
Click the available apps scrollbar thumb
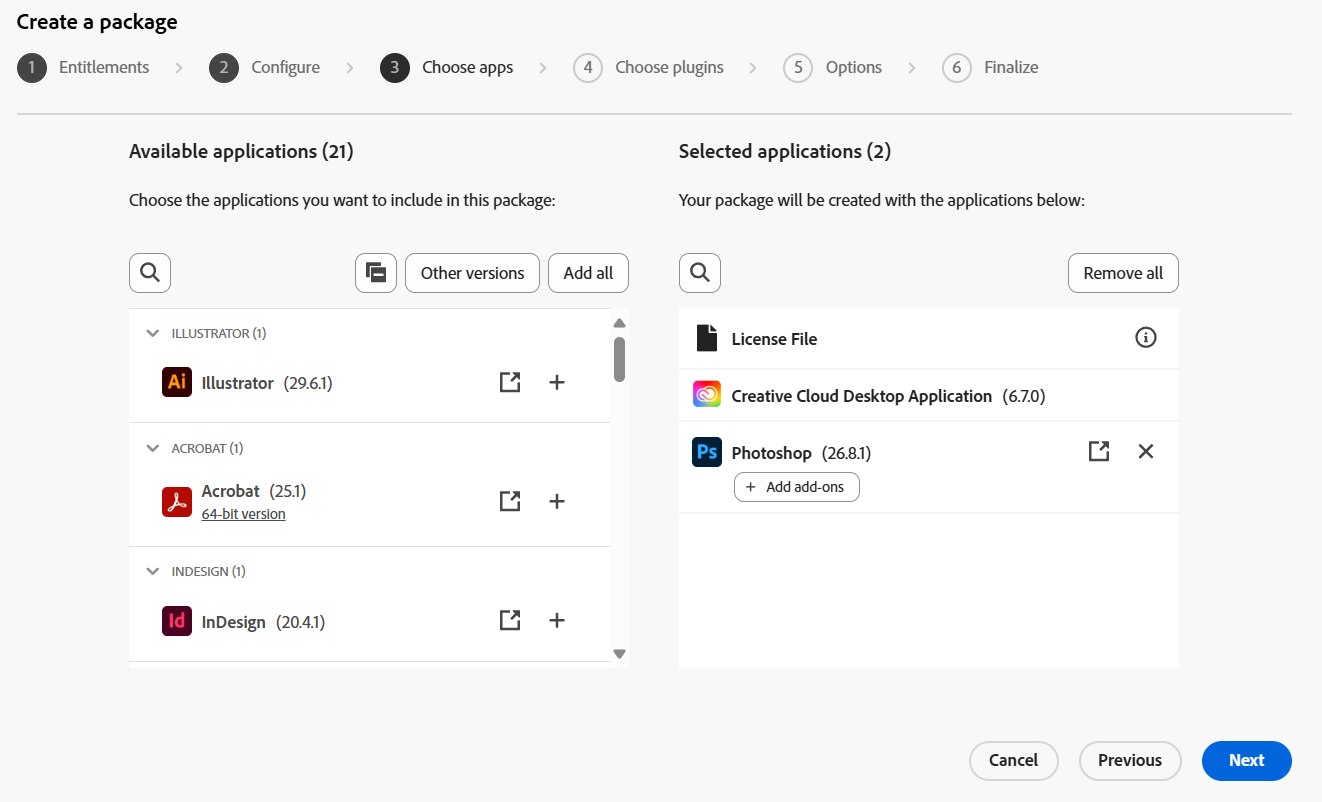coord(619,359)
